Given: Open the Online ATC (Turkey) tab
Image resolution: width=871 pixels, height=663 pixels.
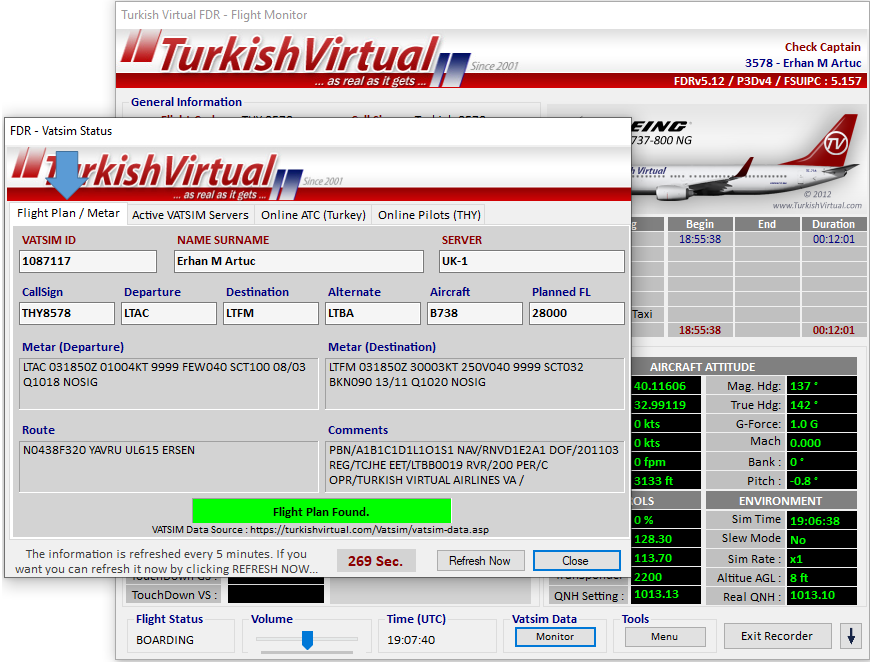Looking at the screenshot, I should tap(313, 215).
